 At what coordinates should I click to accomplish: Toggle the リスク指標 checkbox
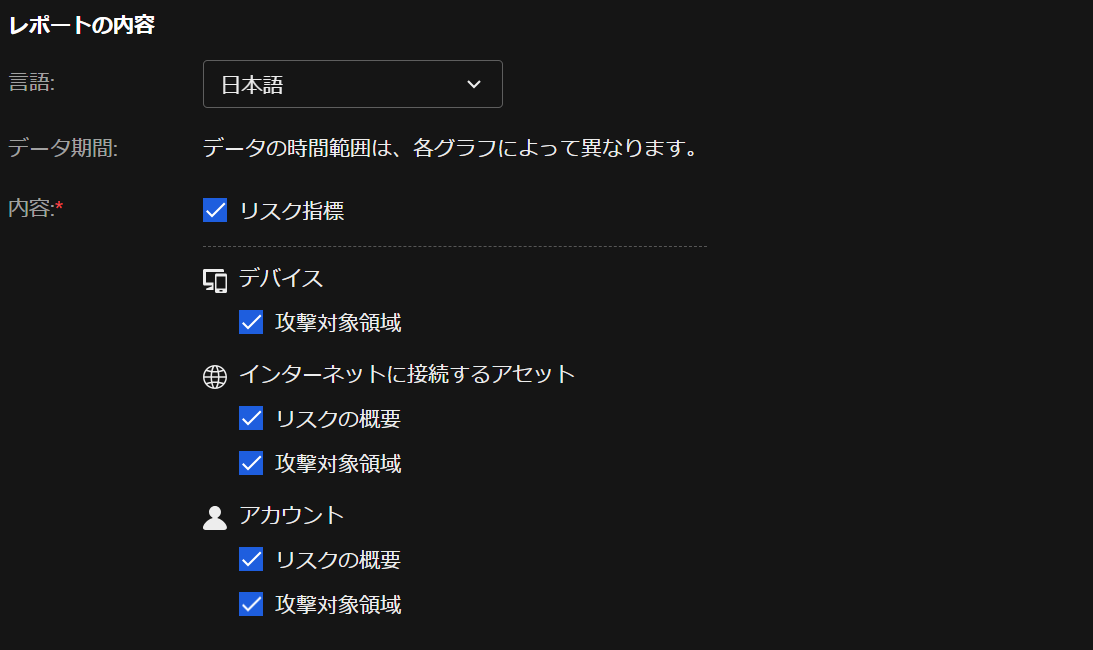click(x=215, y=211)
